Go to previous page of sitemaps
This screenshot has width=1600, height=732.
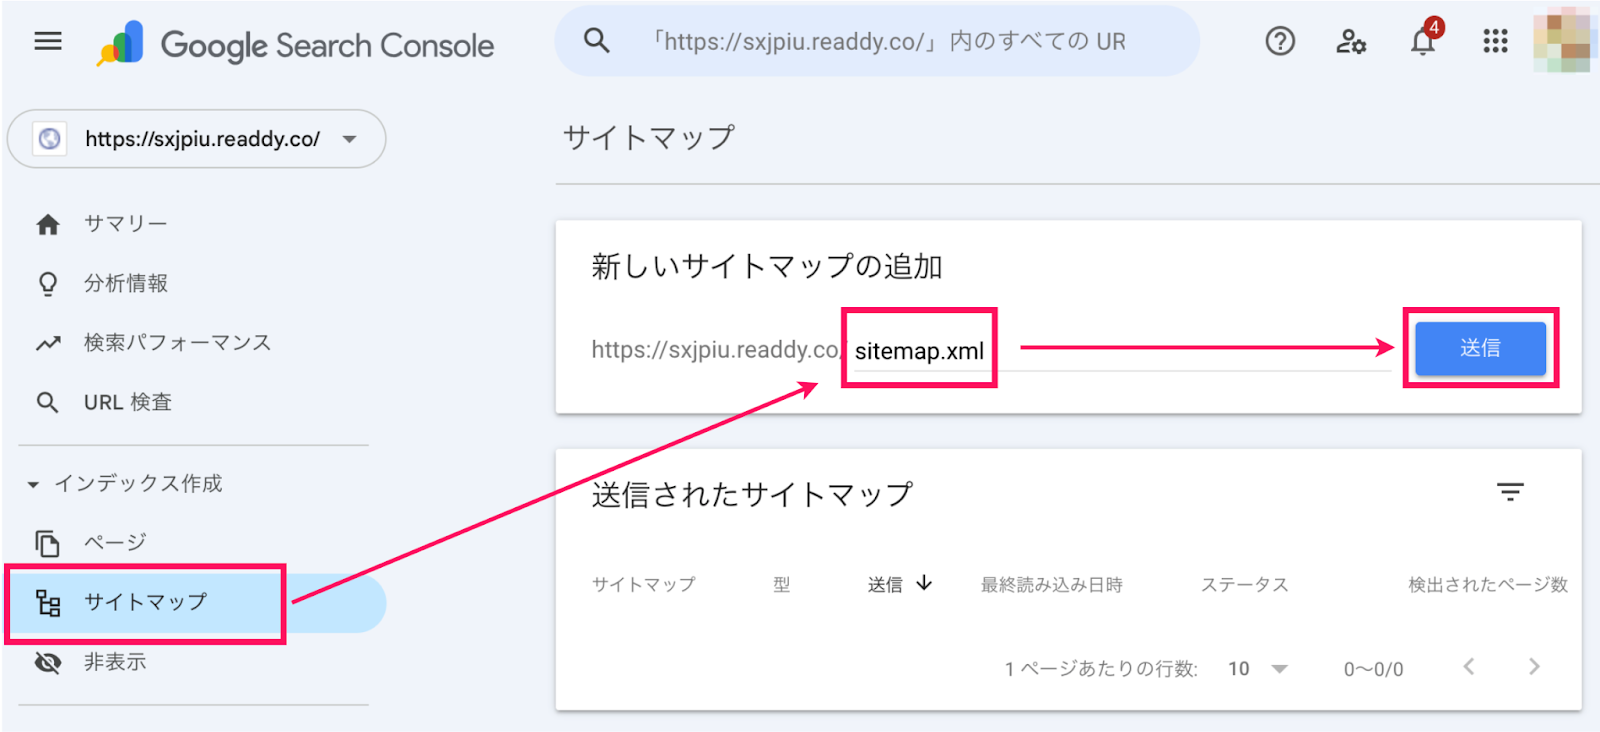pos(1469,667)
